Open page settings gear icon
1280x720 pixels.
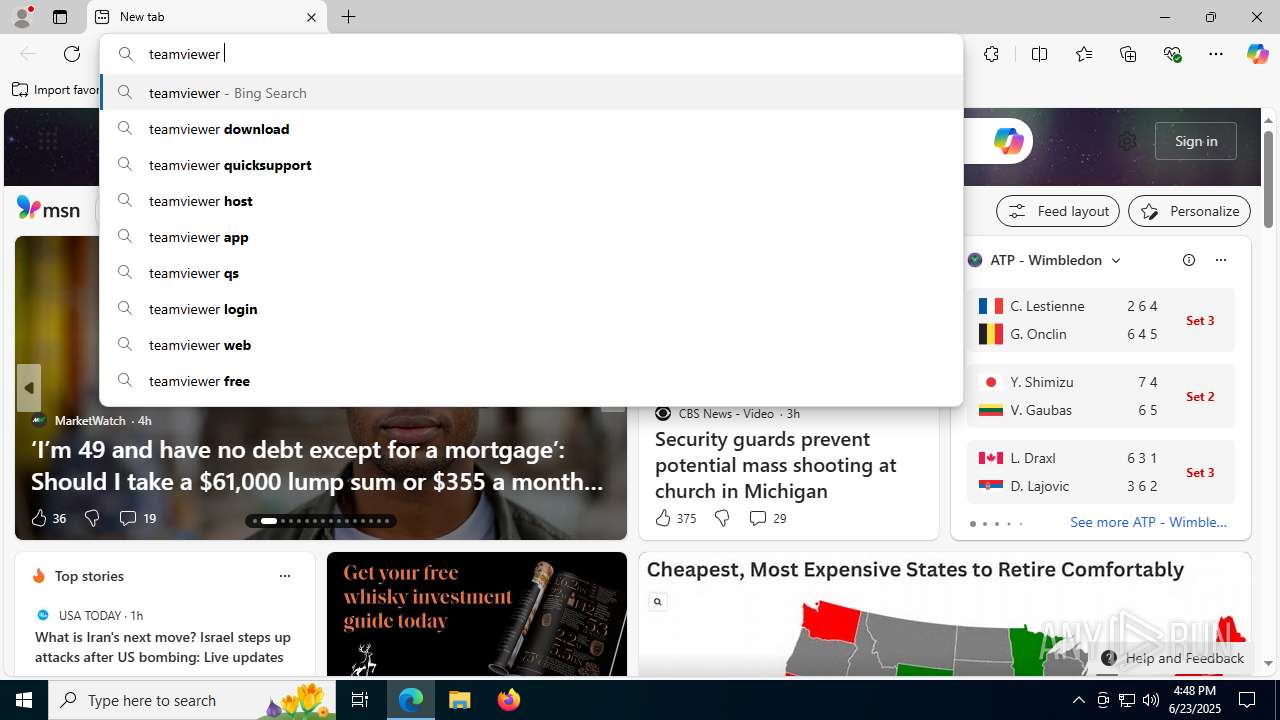click(1127, 141)
